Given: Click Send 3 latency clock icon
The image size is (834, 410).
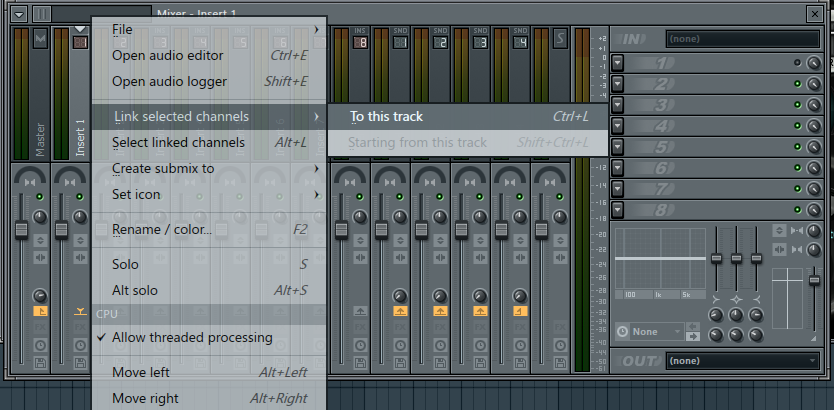Looking at the screenshot, I should (x=480, y=346).
